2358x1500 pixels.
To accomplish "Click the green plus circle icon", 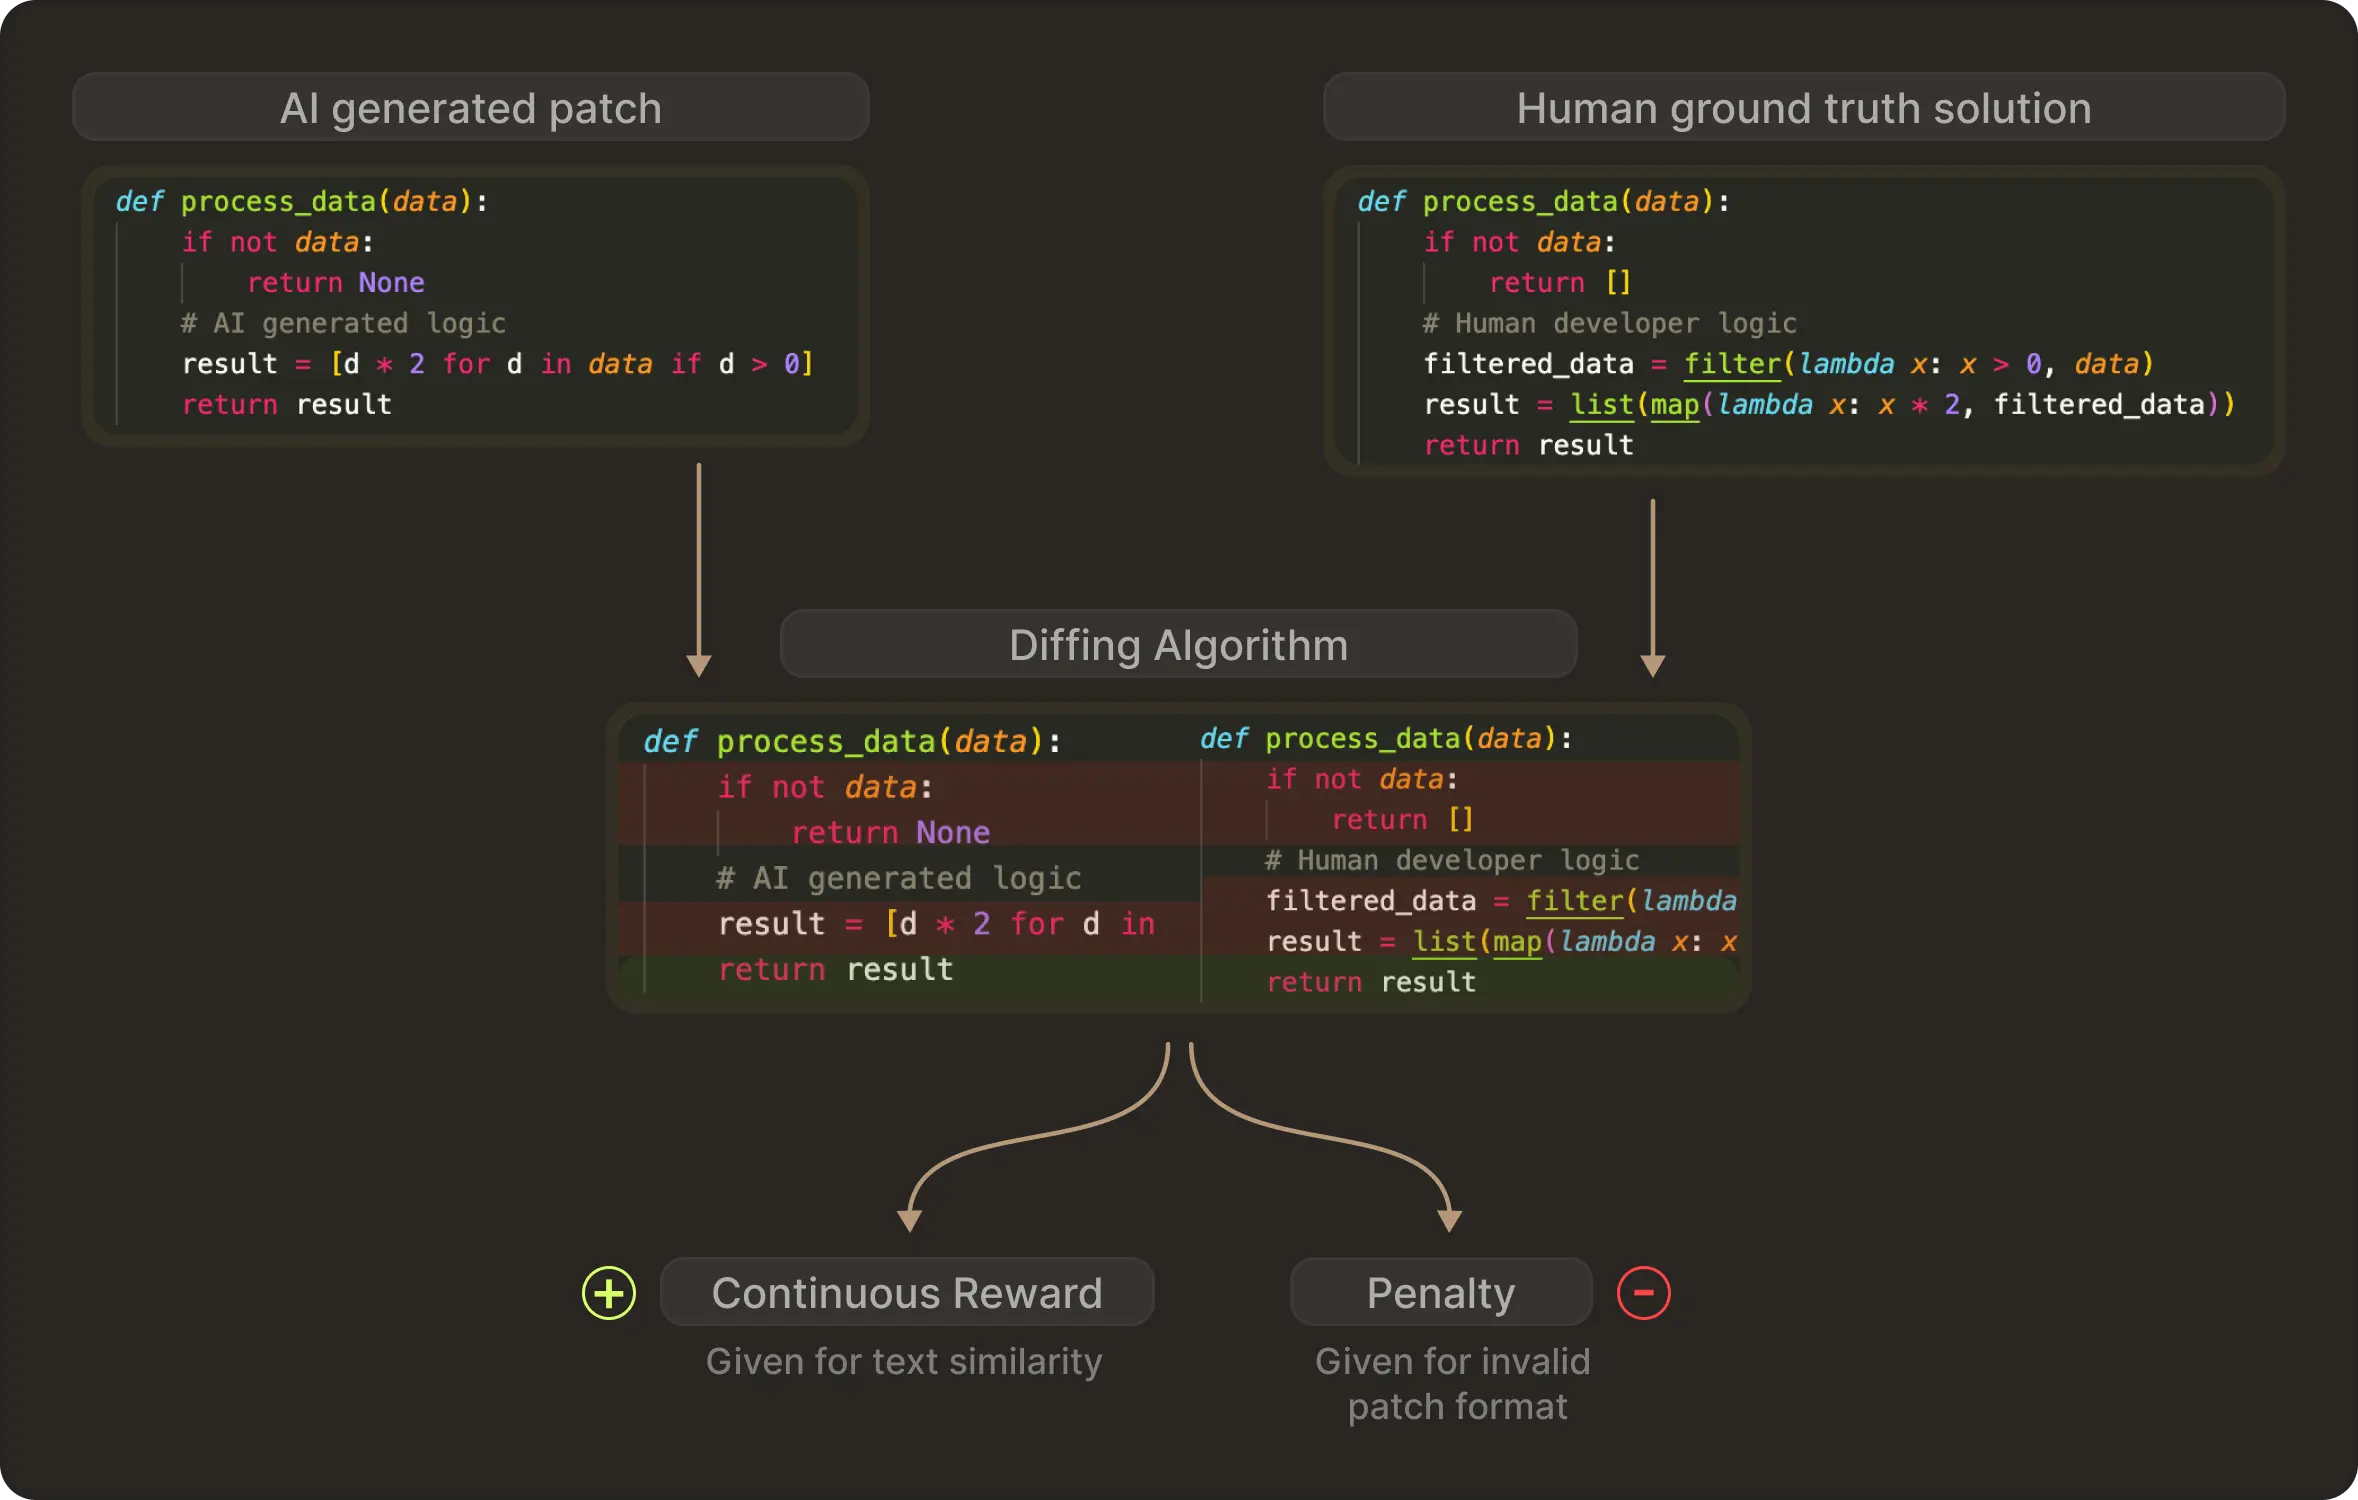I will pyautogui.click(x=609, y=1293).
